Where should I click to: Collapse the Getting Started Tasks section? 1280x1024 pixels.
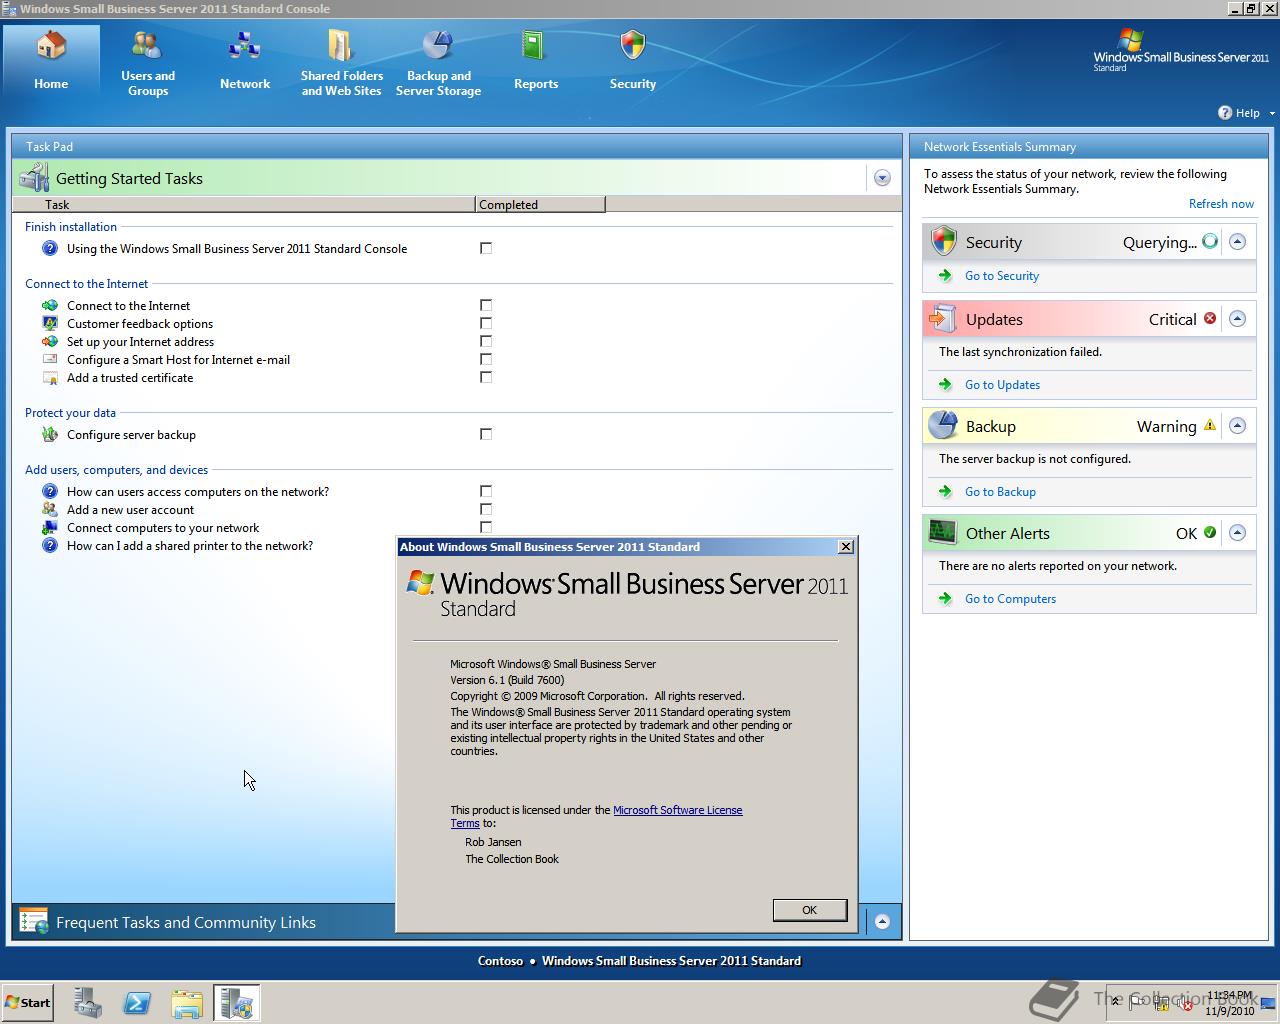pyautogui.click(x=882, y=178)
